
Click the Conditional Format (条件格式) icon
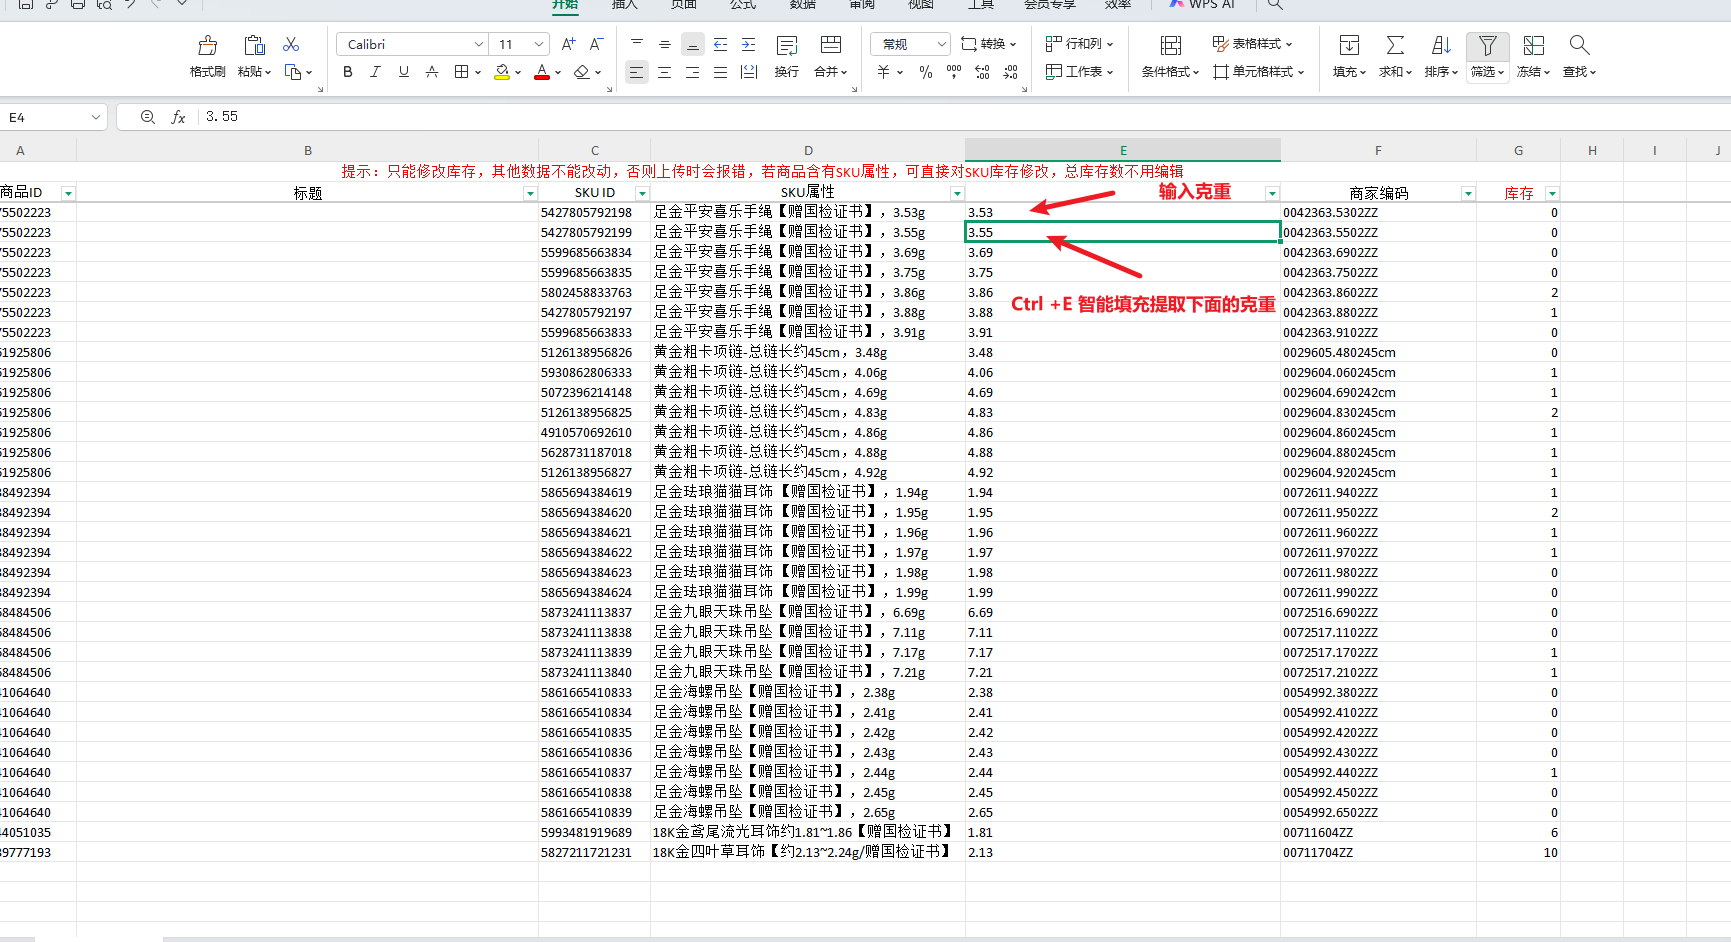coord(1170,46)
